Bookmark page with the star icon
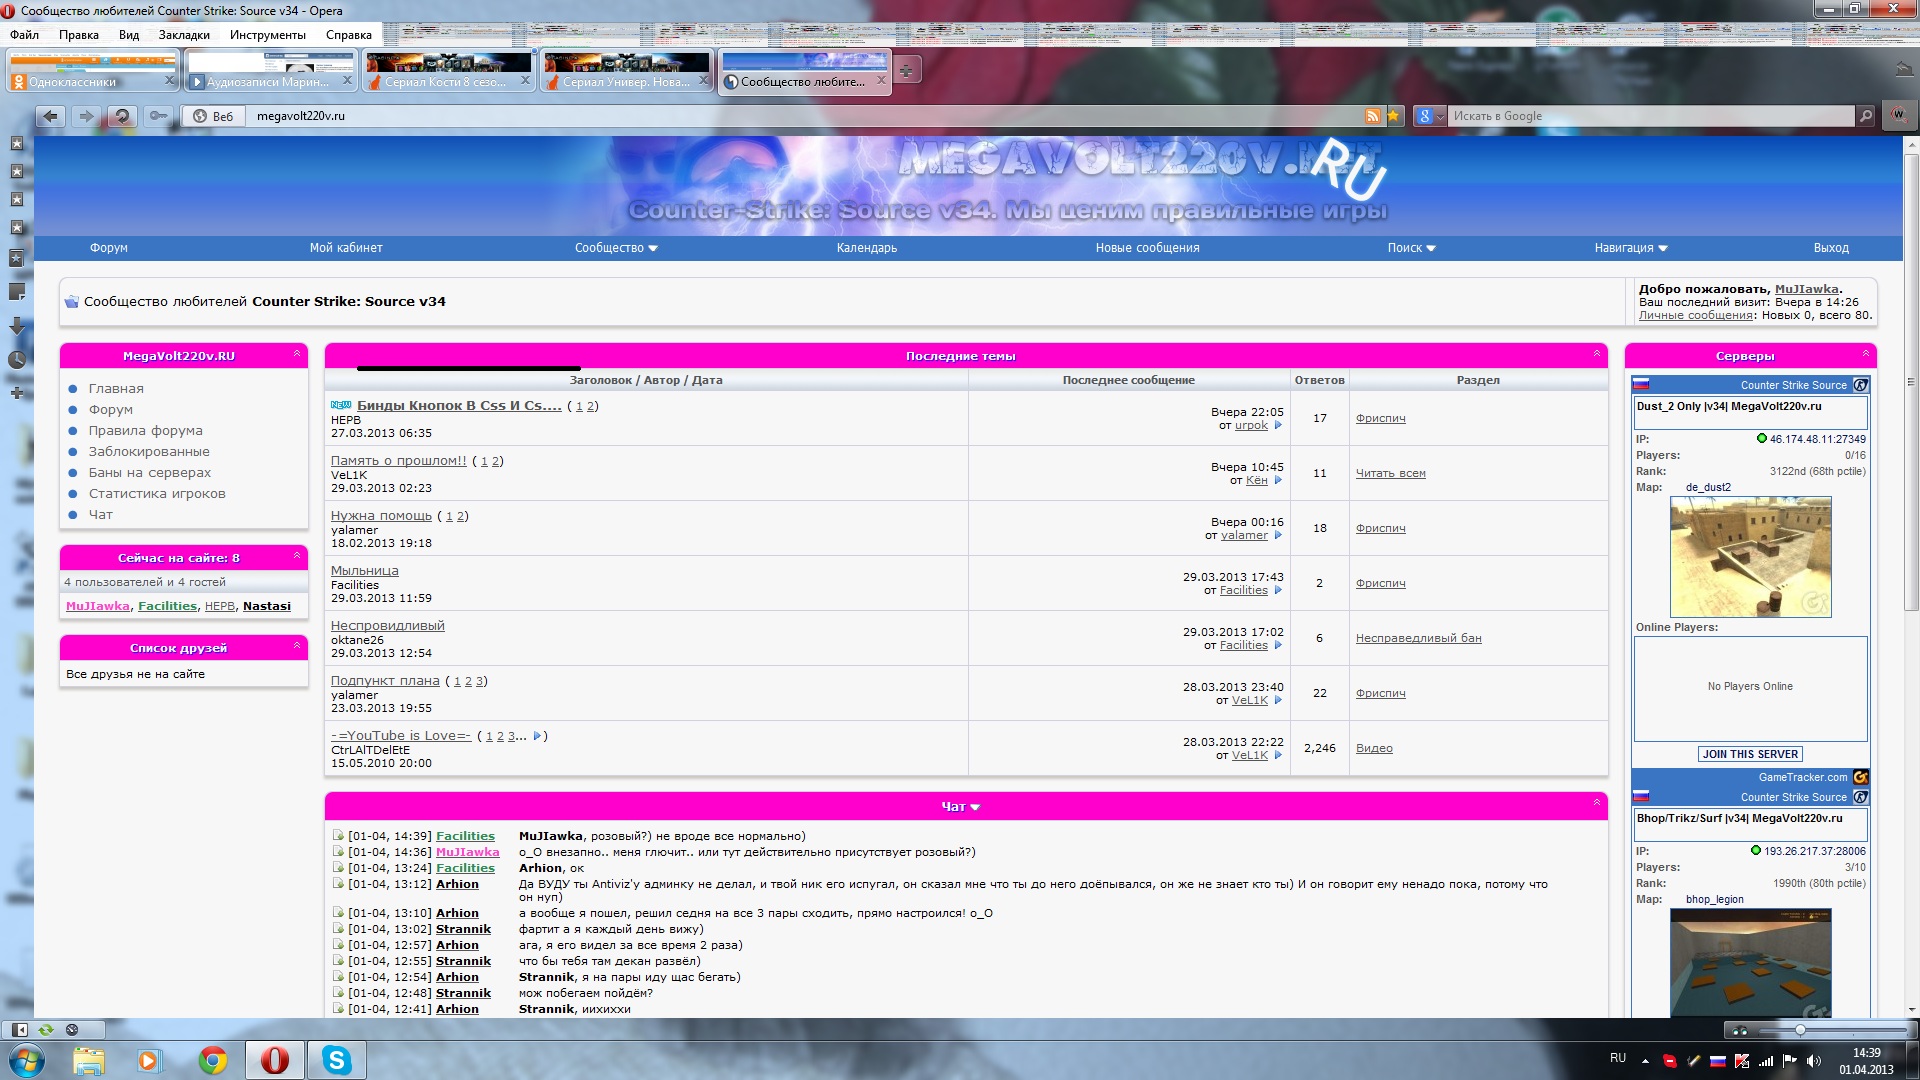1920x1080 pixels. (1393, 116)
